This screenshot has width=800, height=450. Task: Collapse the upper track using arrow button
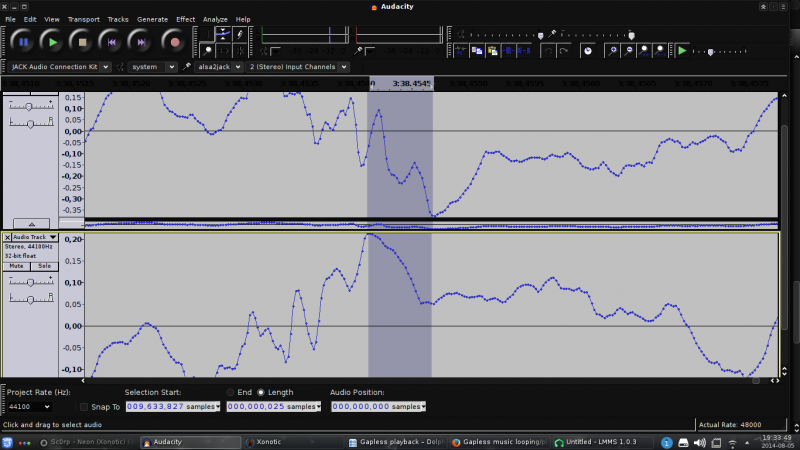[31, 224]
